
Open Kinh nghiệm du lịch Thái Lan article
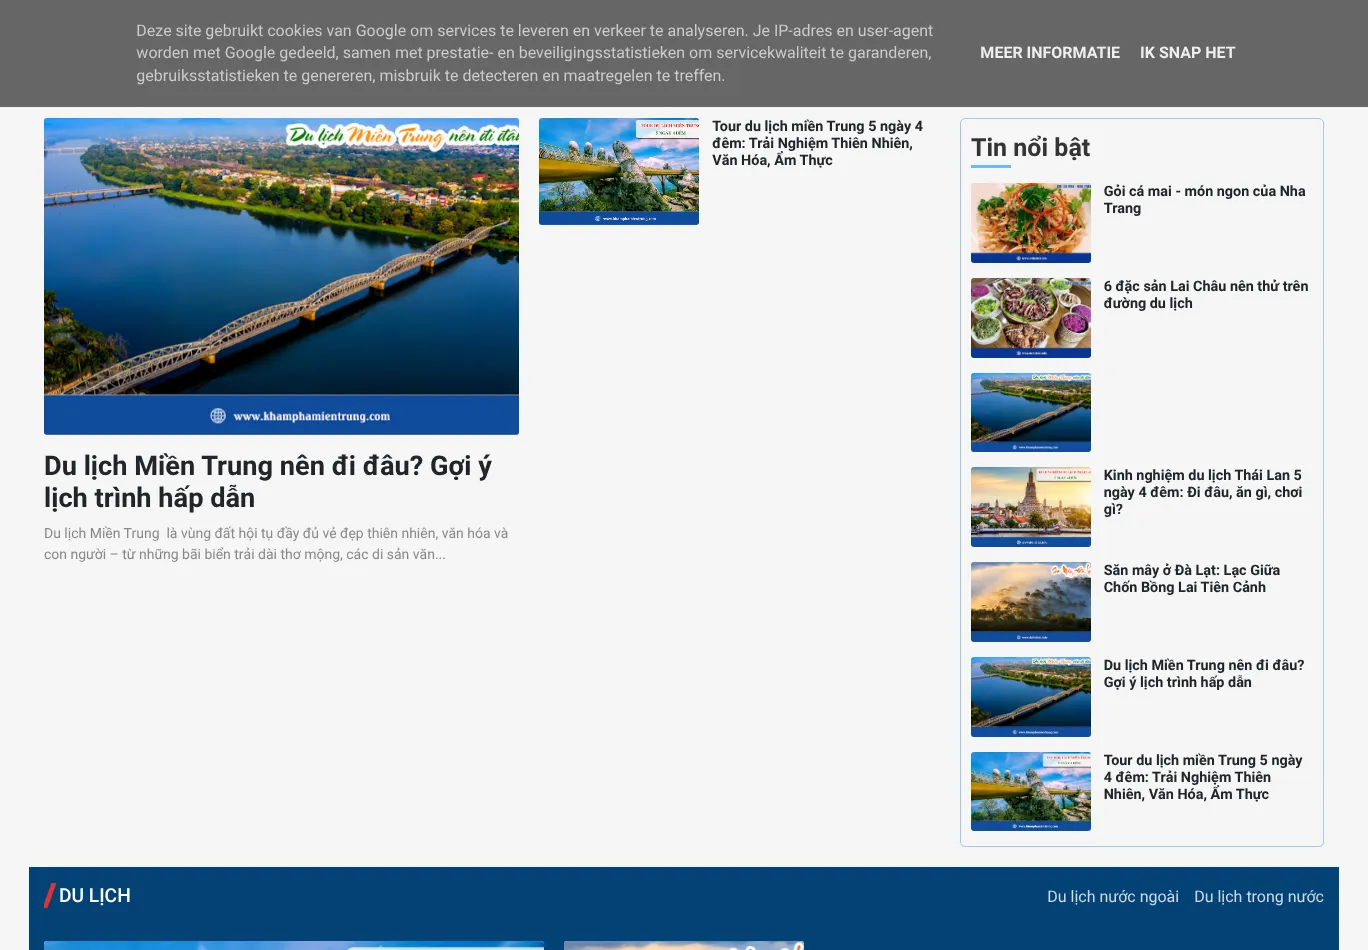pyautogui.click(x=1202, y=492)
